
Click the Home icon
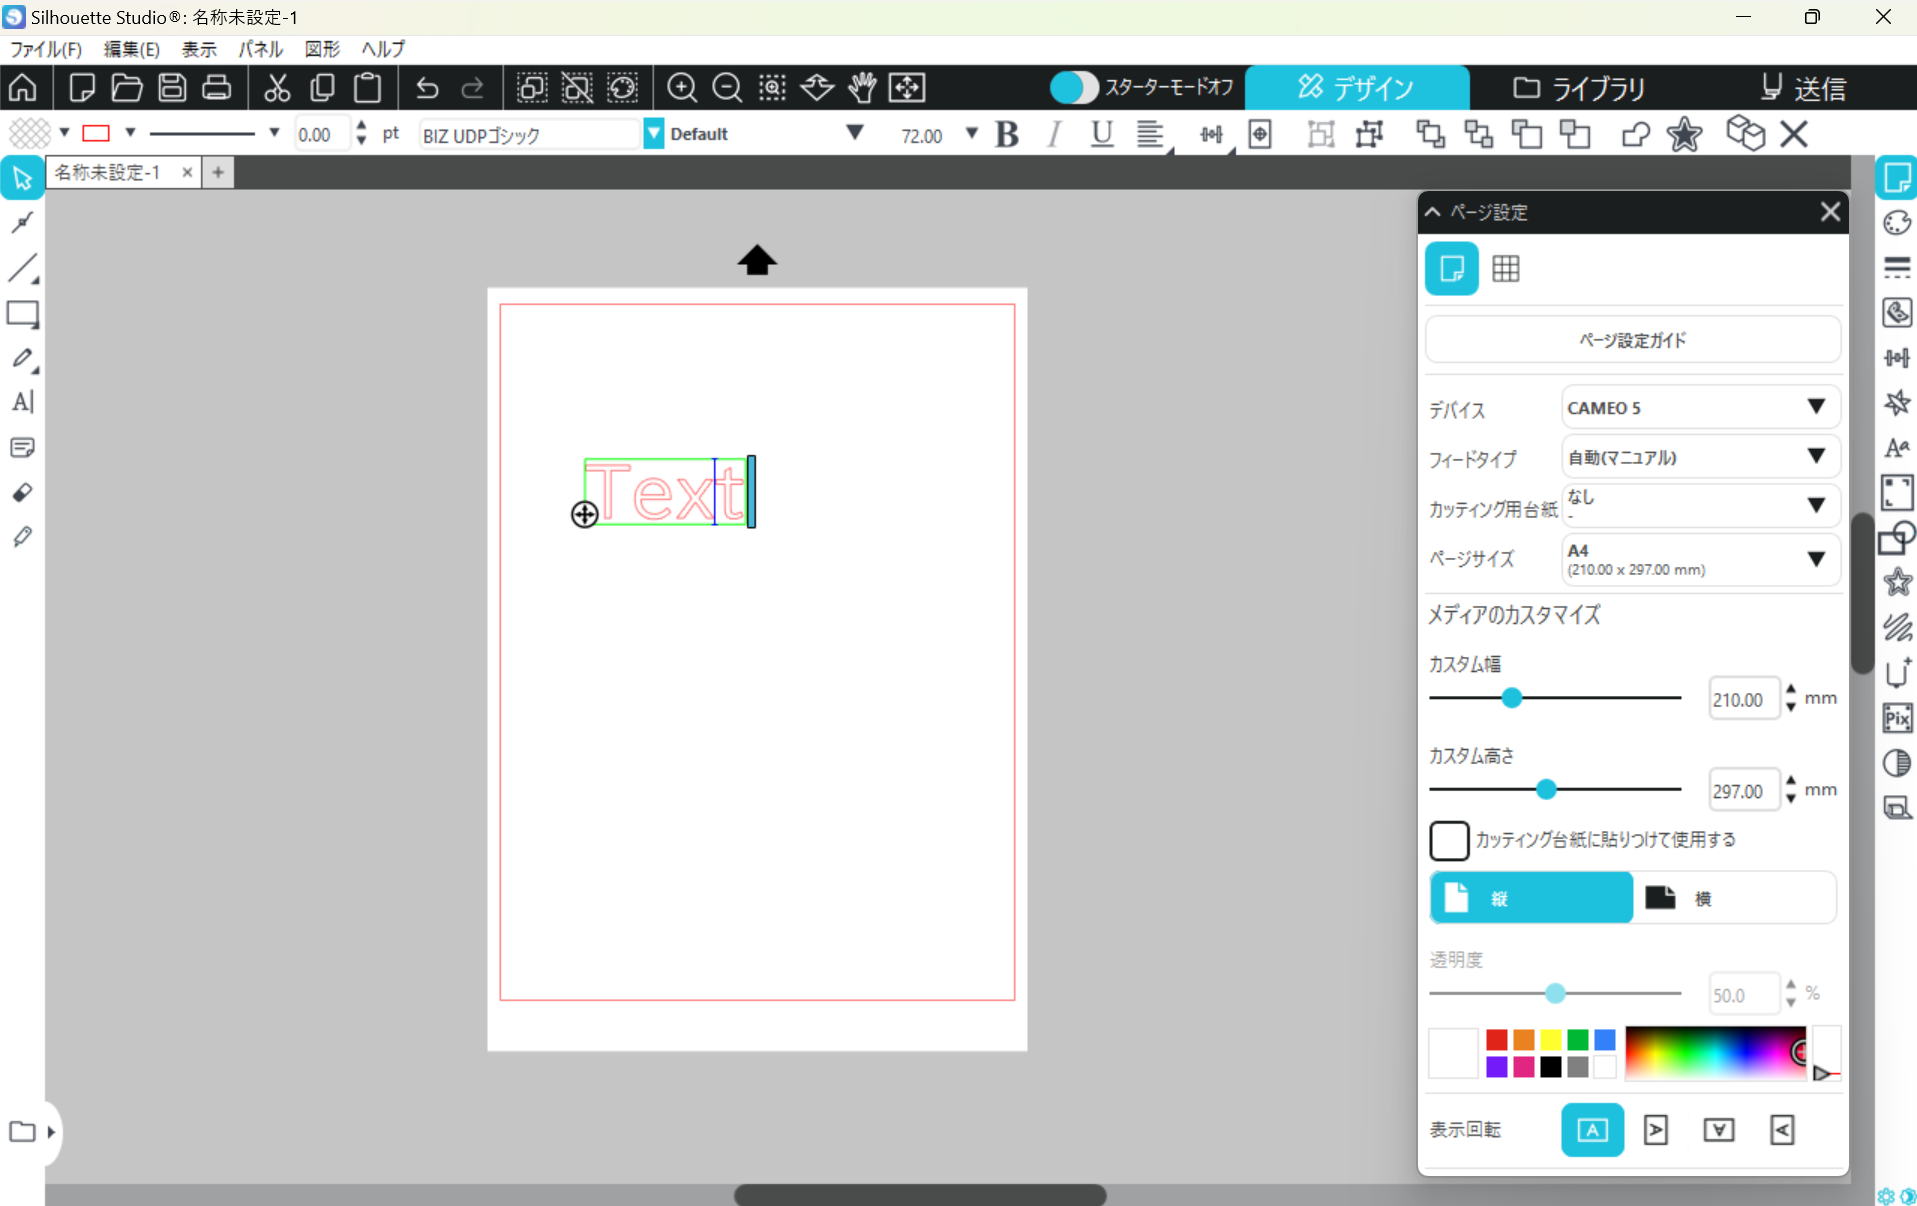[x=22, y=88]
